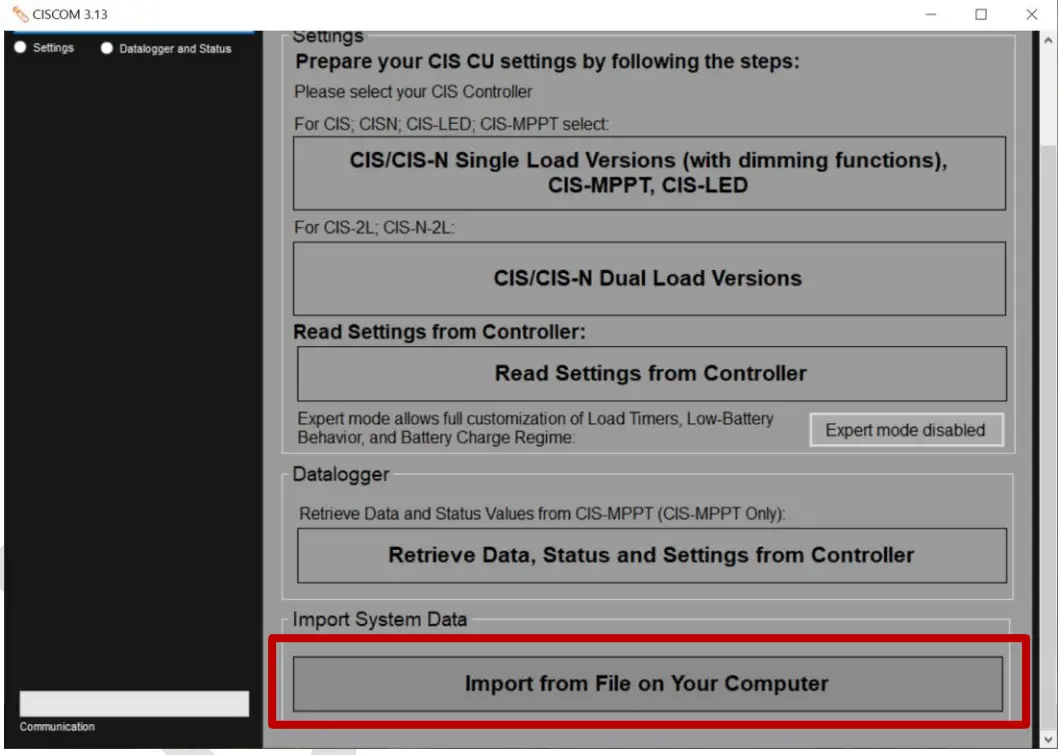Image resolution: width=1062 pixels, height=755 pixels.
Task: Click Retrieve Data, Status and Settings from Controller
Action: [649, 555]
